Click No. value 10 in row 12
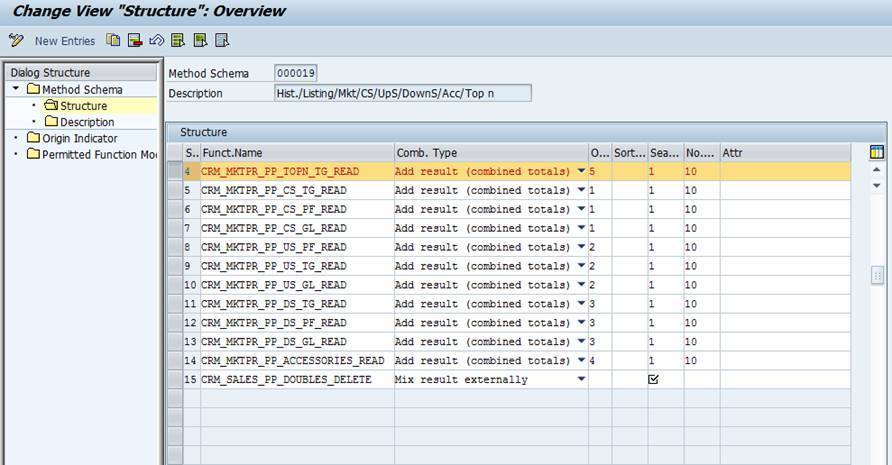892x465 pixels. 702,323
